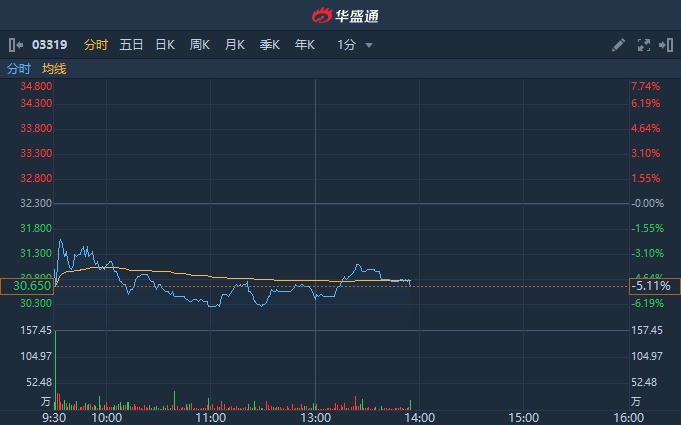
Task: Switch to 分时 intraday tab
Action: (x=96, y=45)
